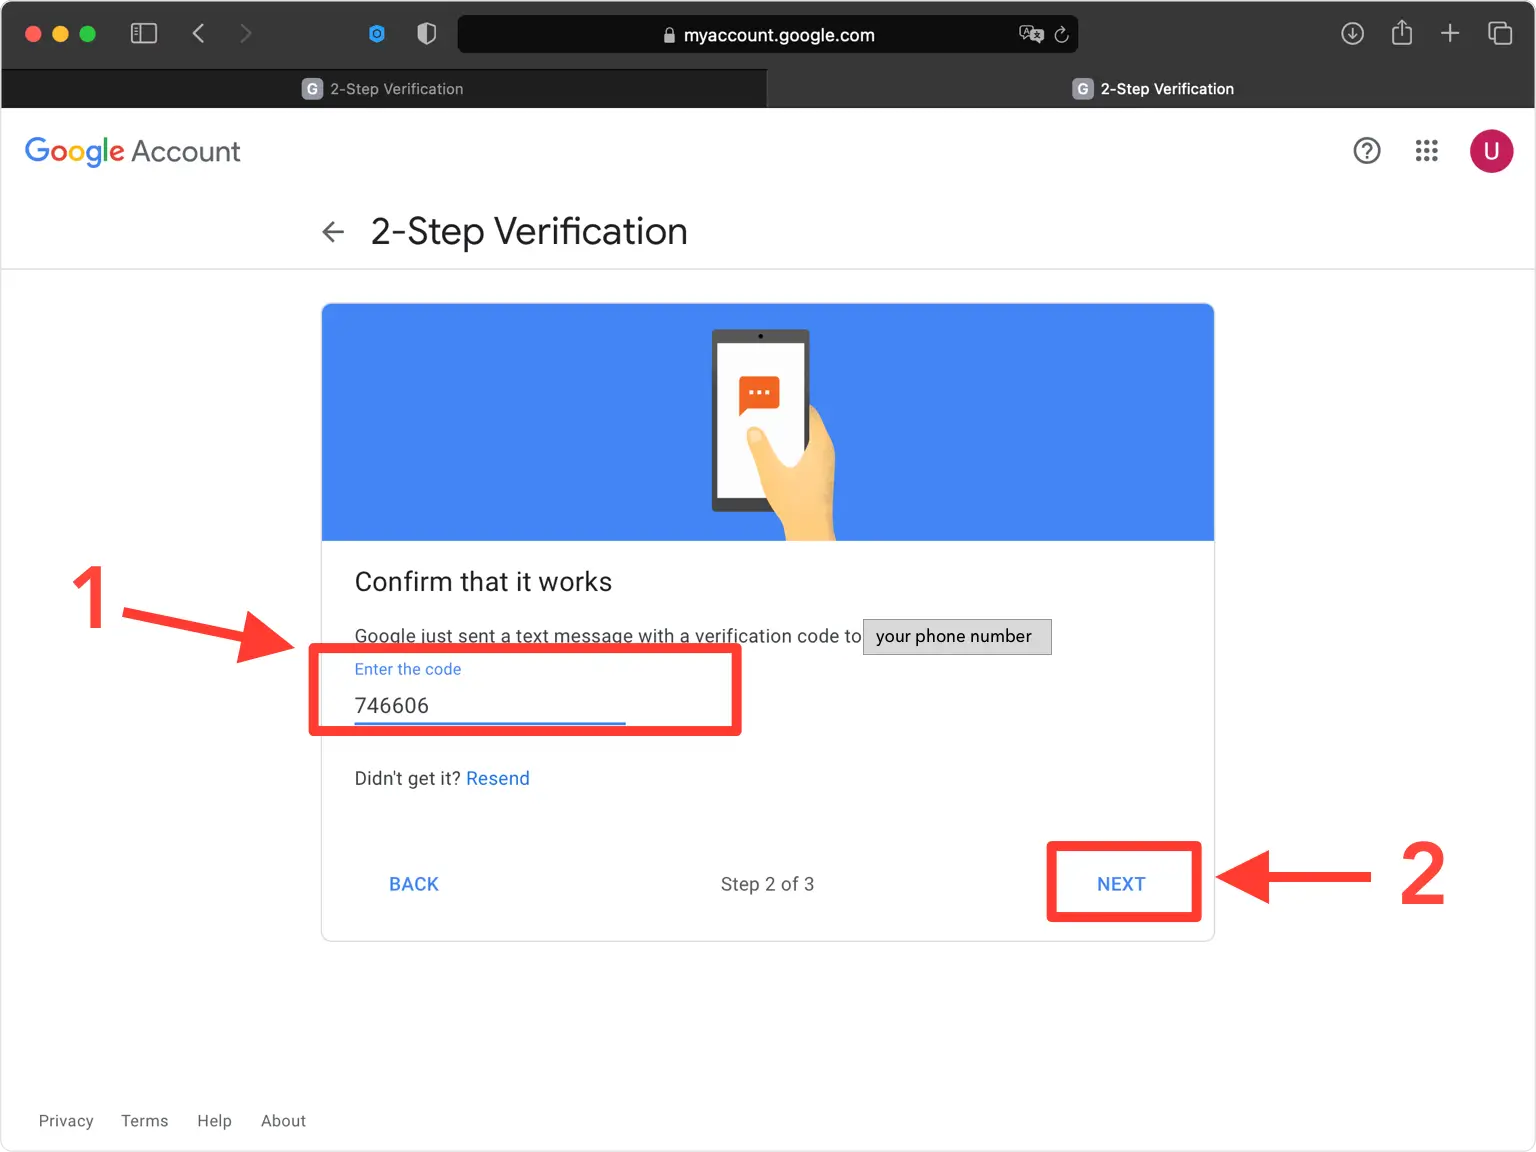
Task: Open the account avatar U
Action: pos(1491,151)
